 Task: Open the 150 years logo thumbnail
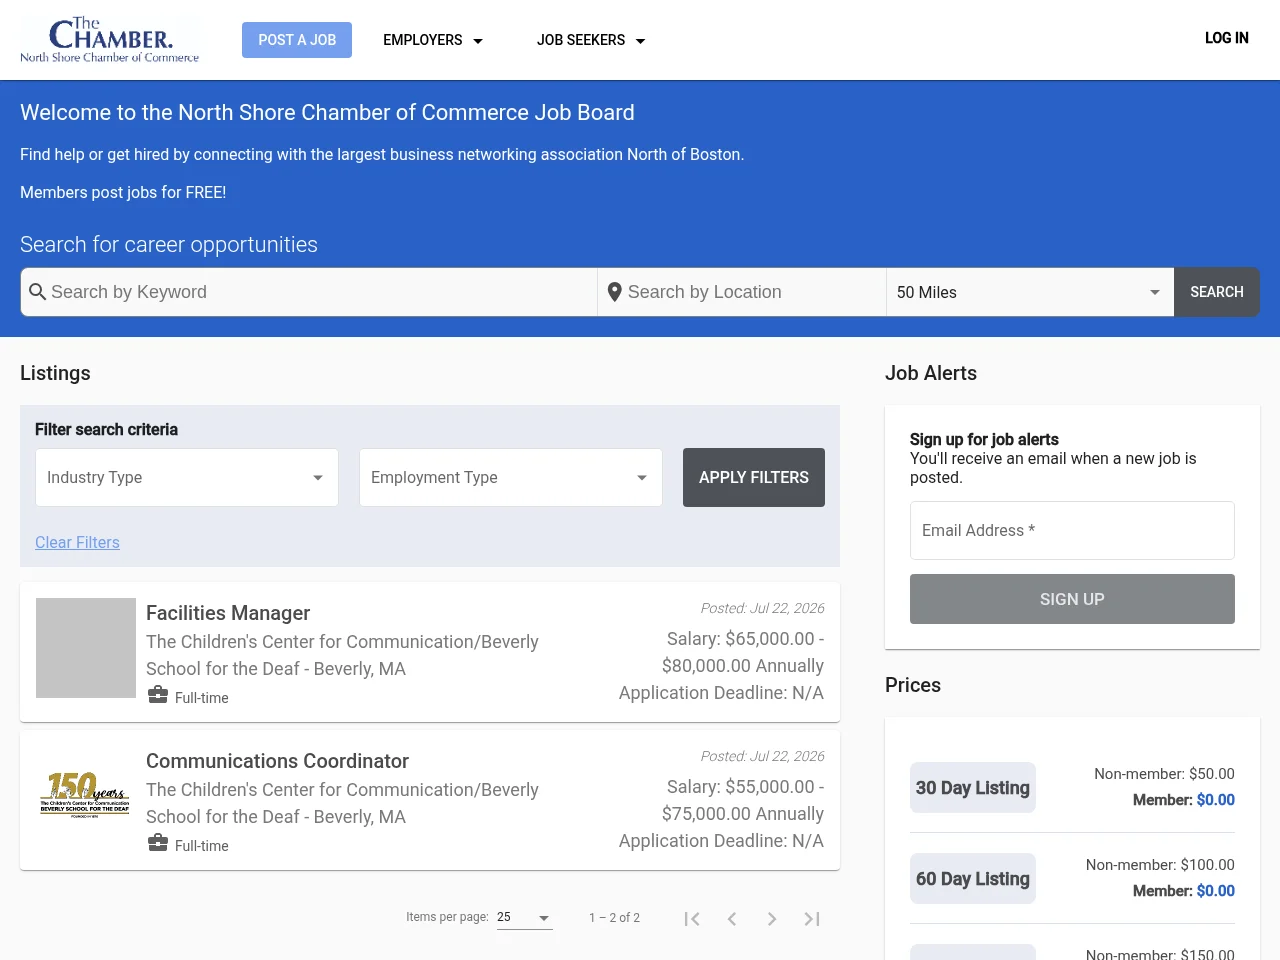pyautogui.click(x=86, y=795)
